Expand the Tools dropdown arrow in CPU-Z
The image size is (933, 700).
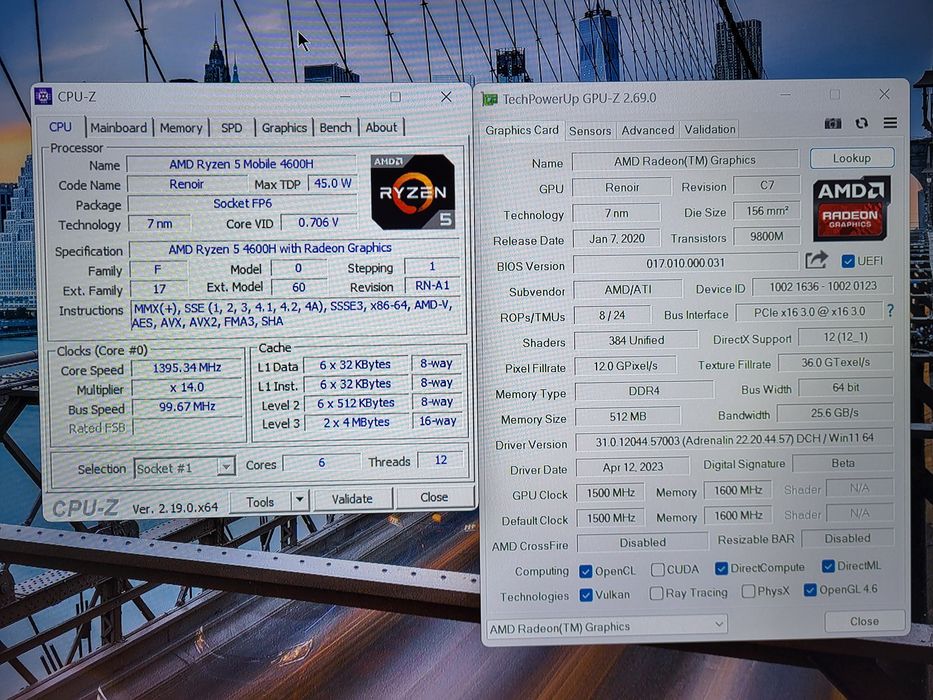(300, 500)
